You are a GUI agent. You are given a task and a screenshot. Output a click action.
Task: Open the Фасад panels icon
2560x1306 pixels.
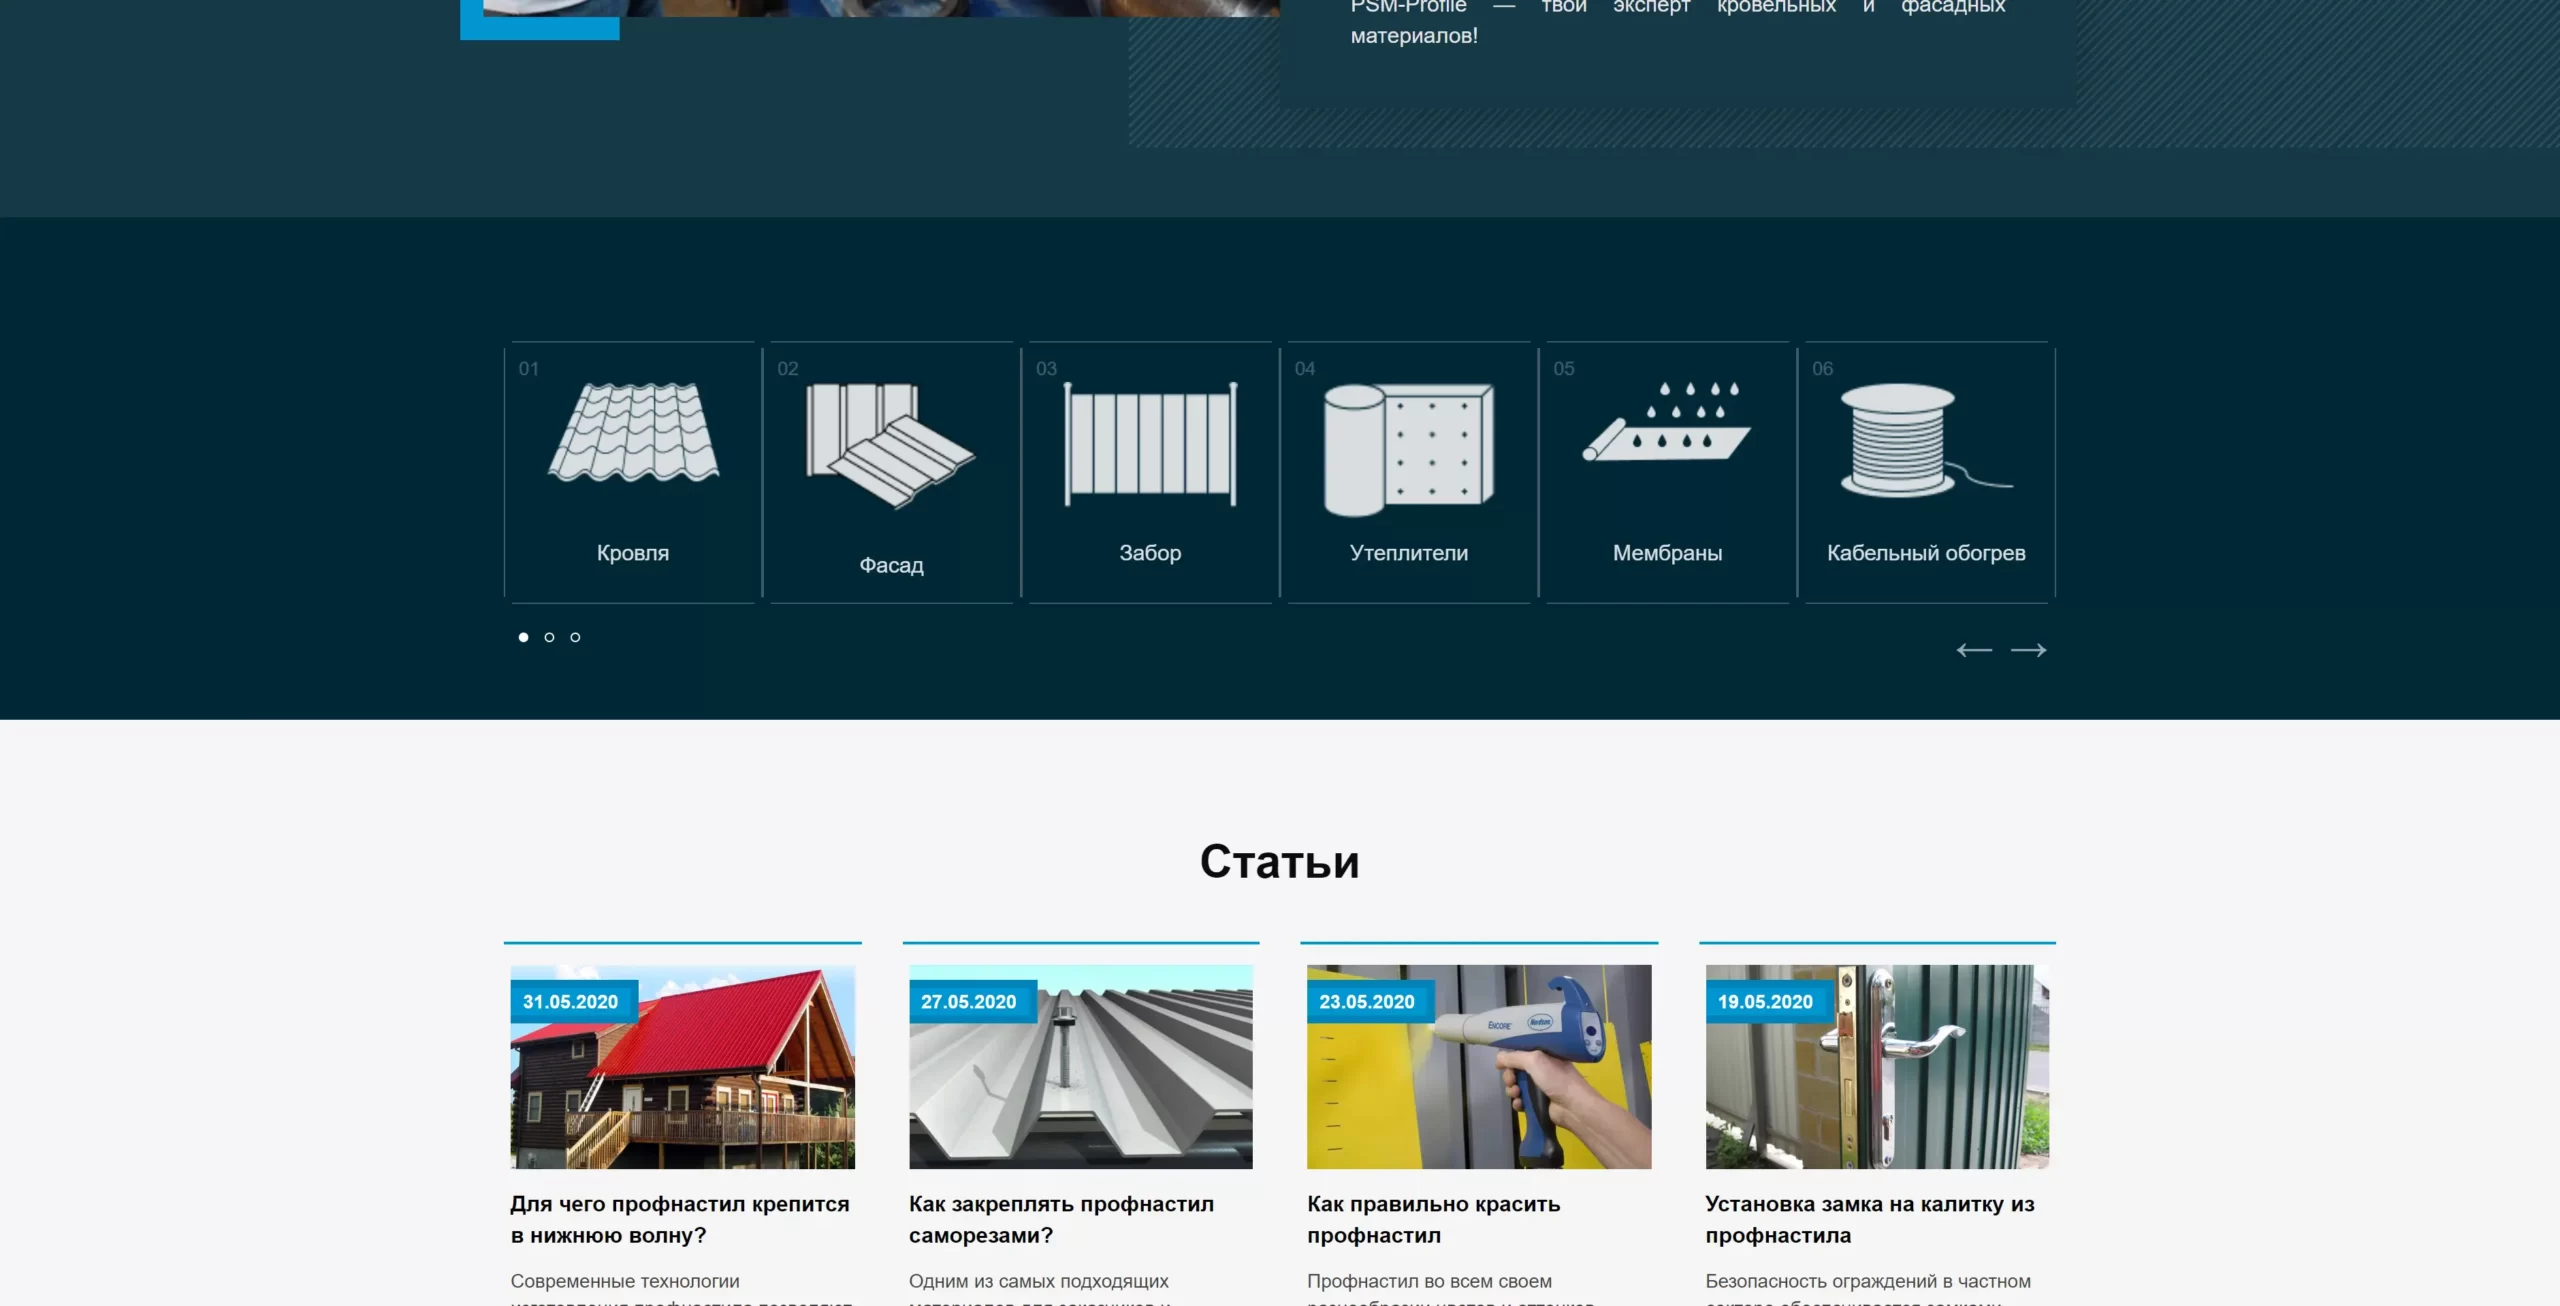coord(890,445)
